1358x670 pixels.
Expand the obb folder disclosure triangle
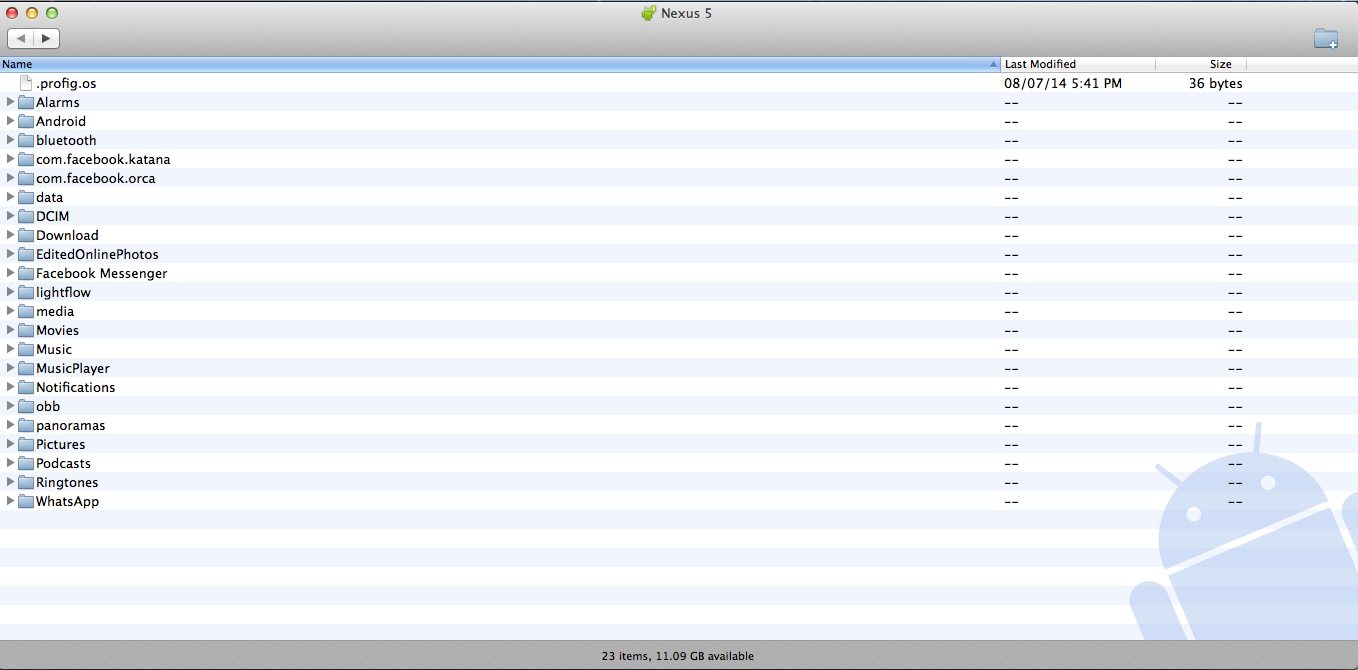click(x=10, y=406)
